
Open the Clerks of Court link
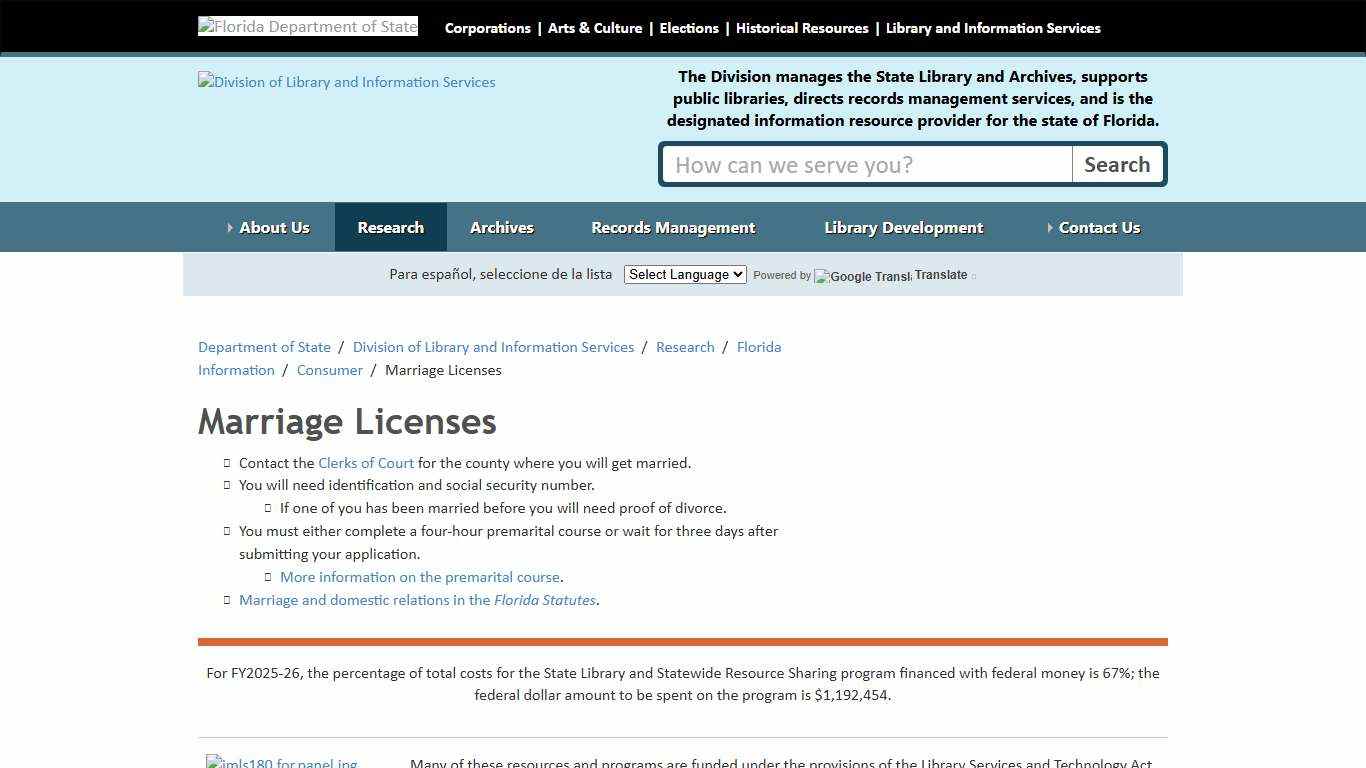point(366,462)
